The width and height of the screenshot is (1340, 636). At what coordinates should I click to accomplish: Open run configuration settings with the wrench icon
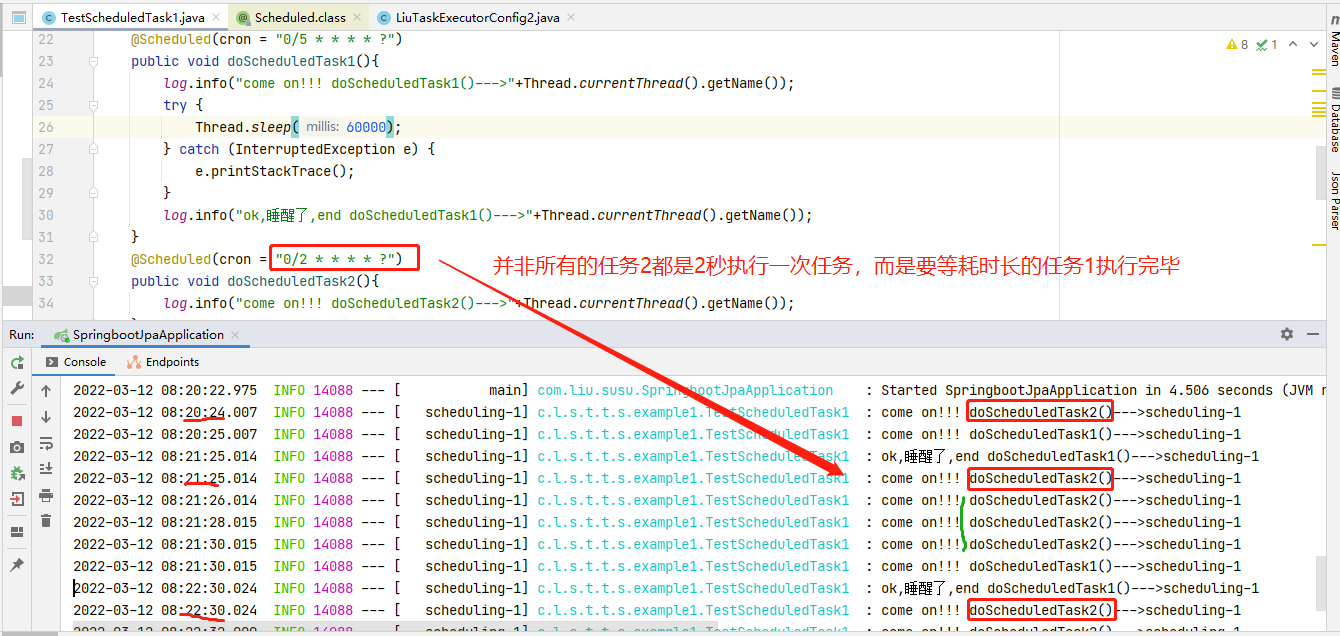tap(16, 388)
